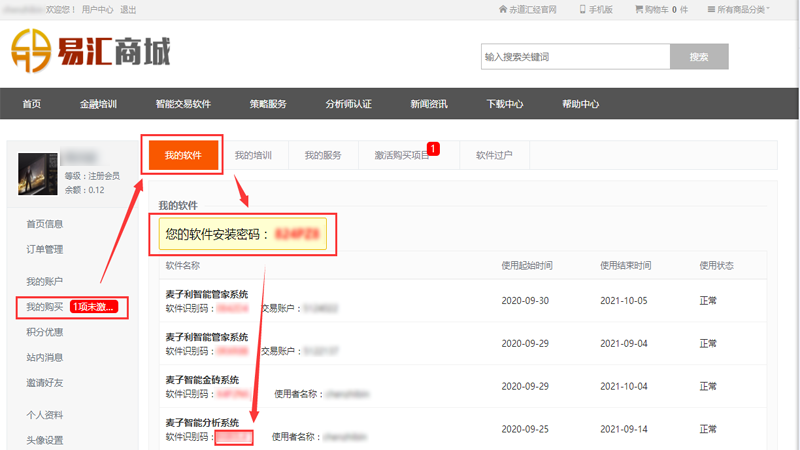The width and height of the screenshot is (800, 450).
Task: Click end date 2021-09-04
Action: point(624,343)
